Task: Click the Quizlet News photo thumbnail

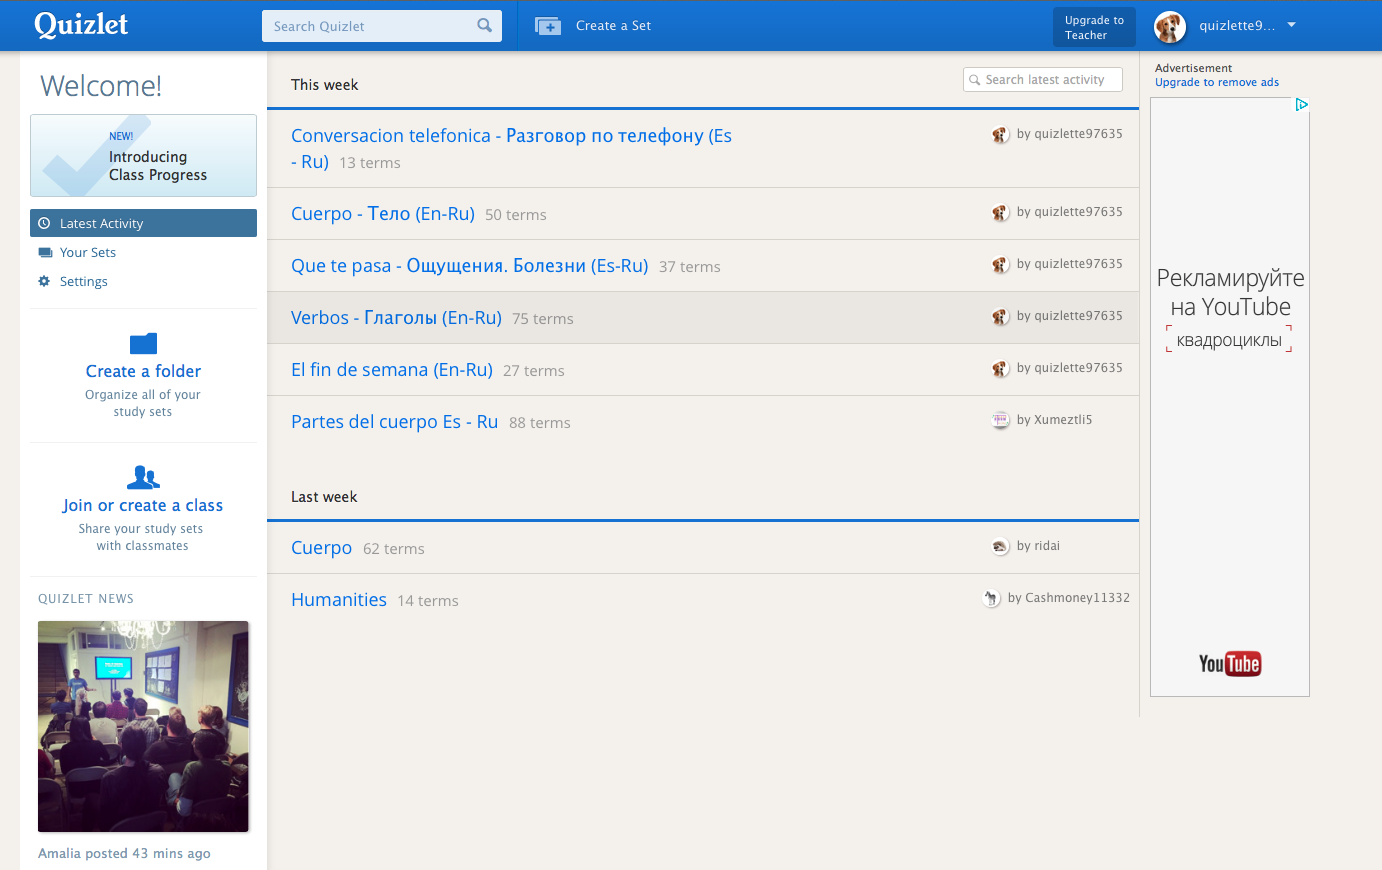Action: 143,726
